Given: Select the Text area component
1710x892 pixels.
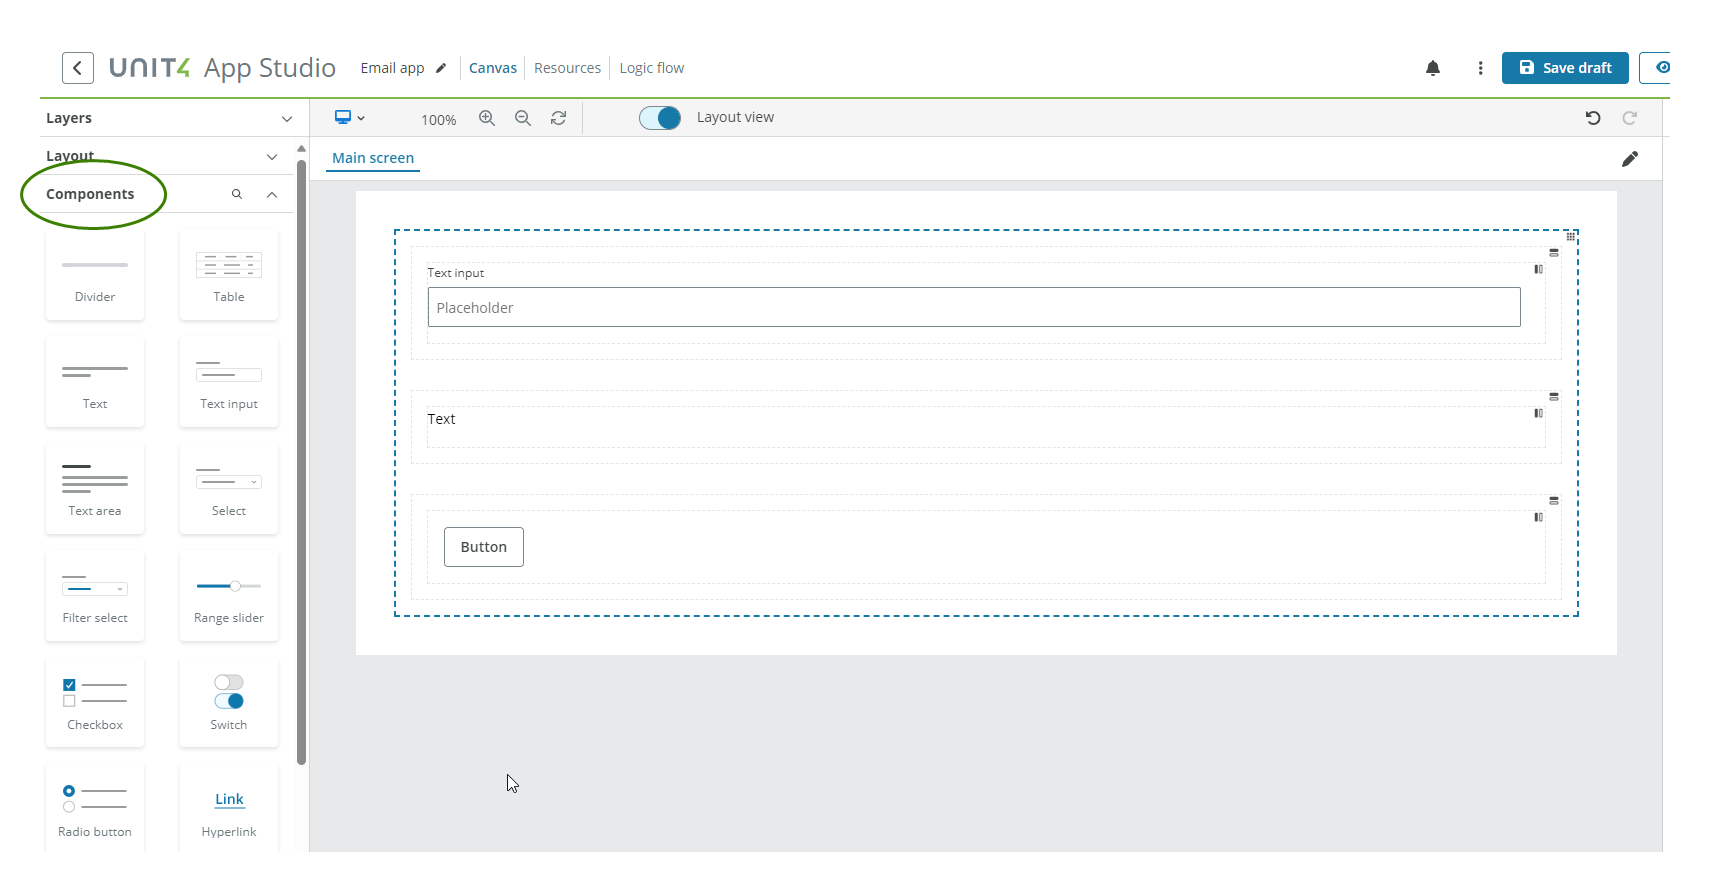Looking at the screenshot, I should pos(95,489).
